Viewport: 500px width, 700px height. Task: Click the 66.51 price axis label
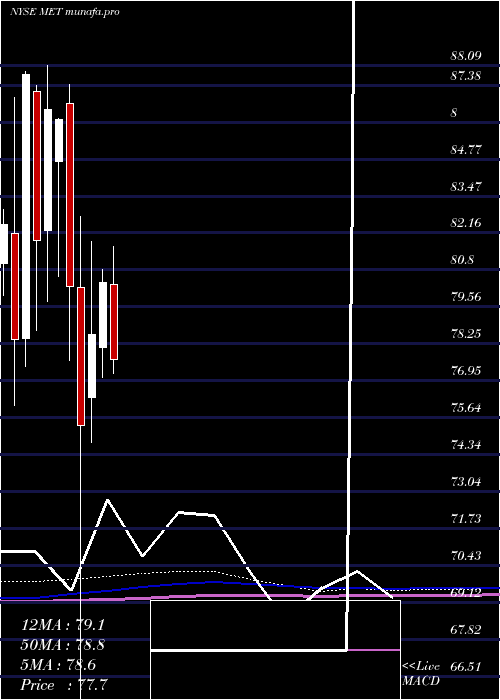pos(466,667)
